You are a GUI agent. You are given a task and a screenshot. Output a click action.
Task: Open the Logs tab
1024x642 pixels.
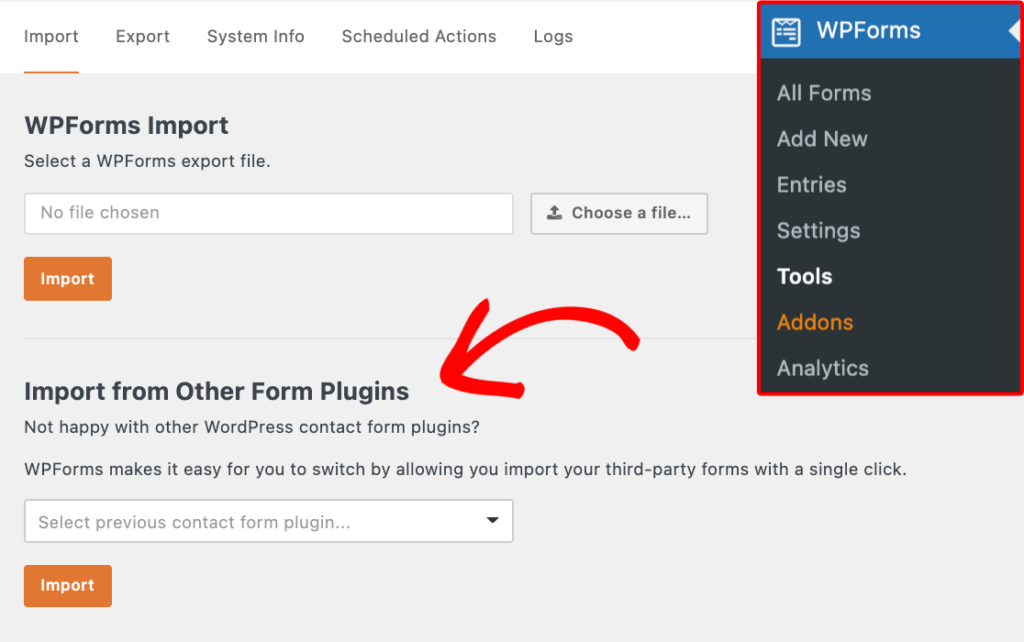[x=553, y=36]
